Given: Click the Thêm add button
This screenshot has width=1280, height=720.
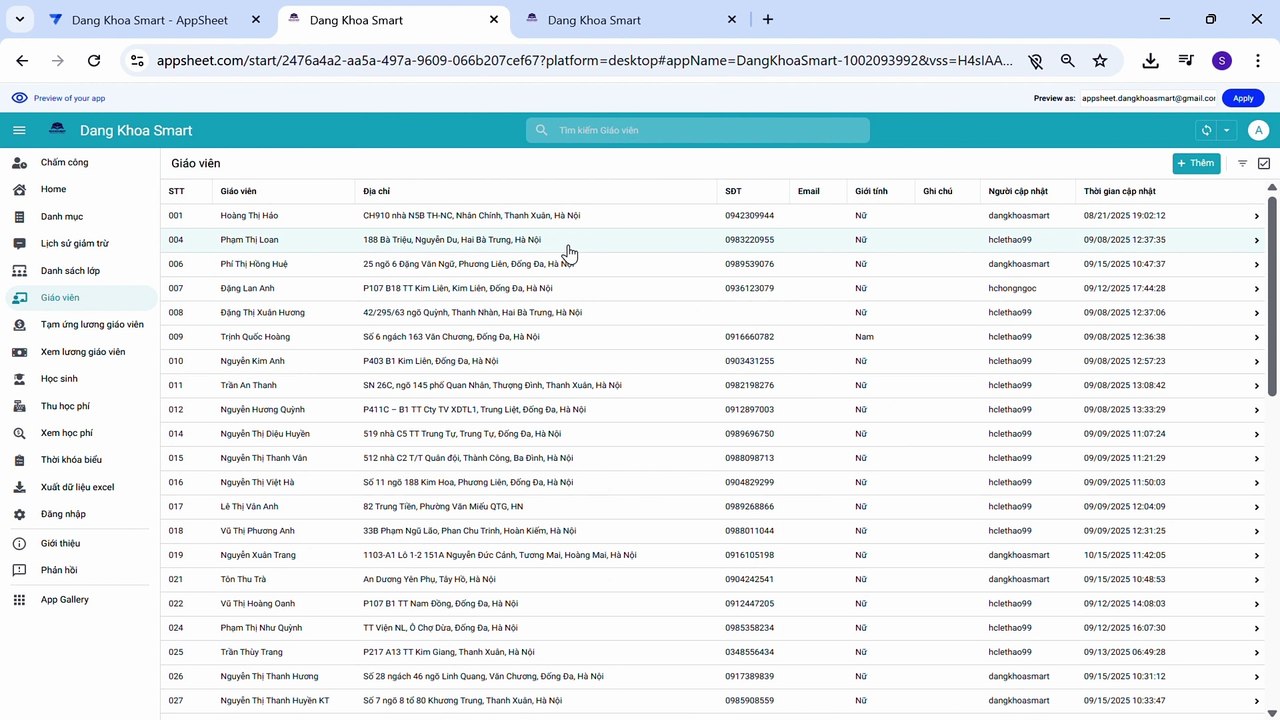Looking at the screenshot, I should click(1196, 163).
